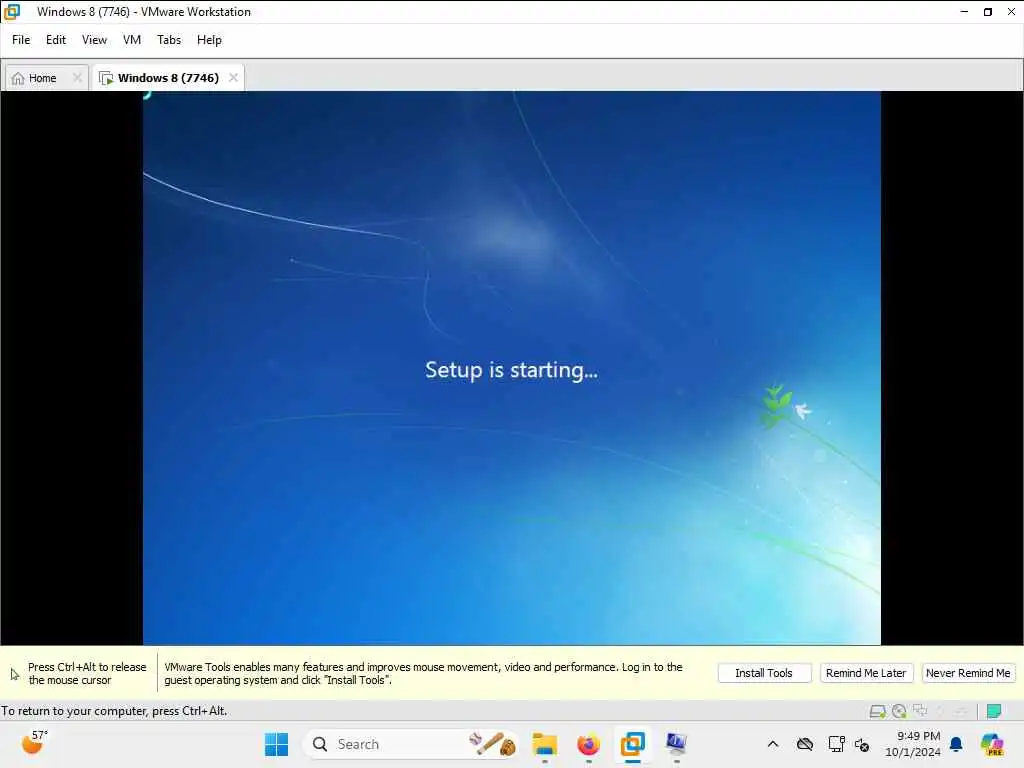Click the network adapter status icon
Viewport: 1024px width, 768px height.
coord(921,711)
